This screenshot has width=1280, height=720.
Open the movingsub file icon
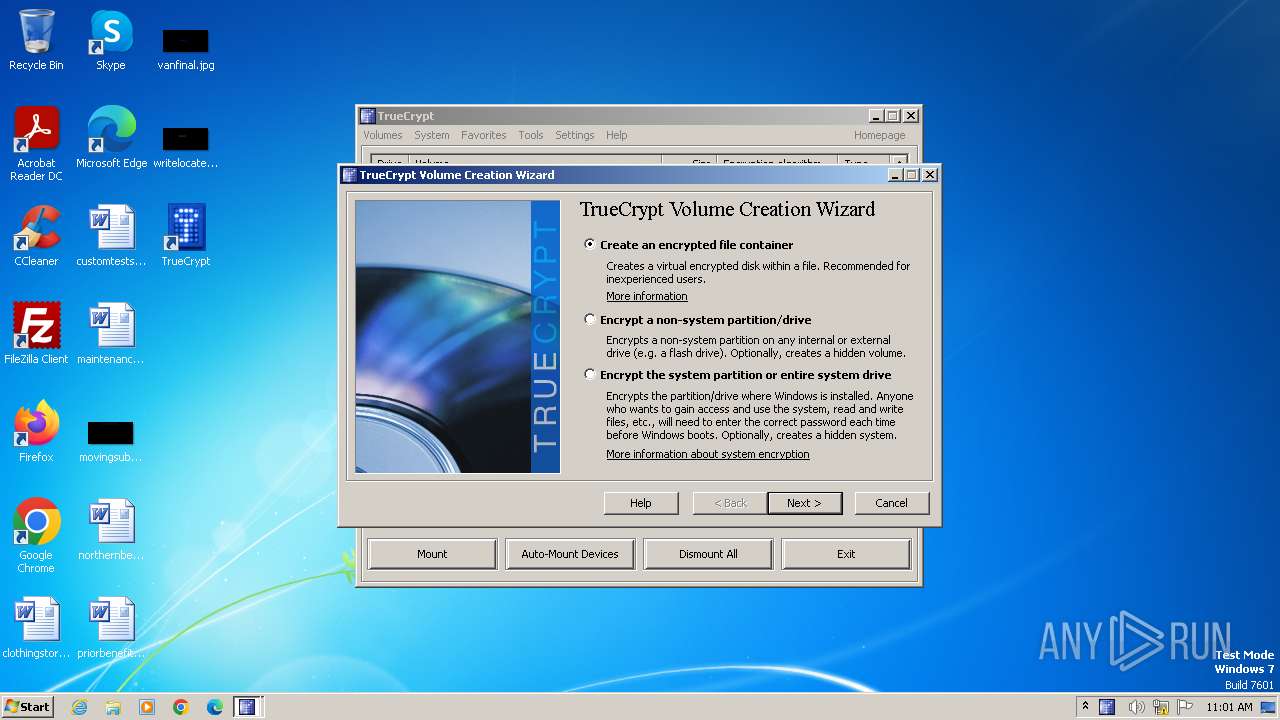point(111,440)
